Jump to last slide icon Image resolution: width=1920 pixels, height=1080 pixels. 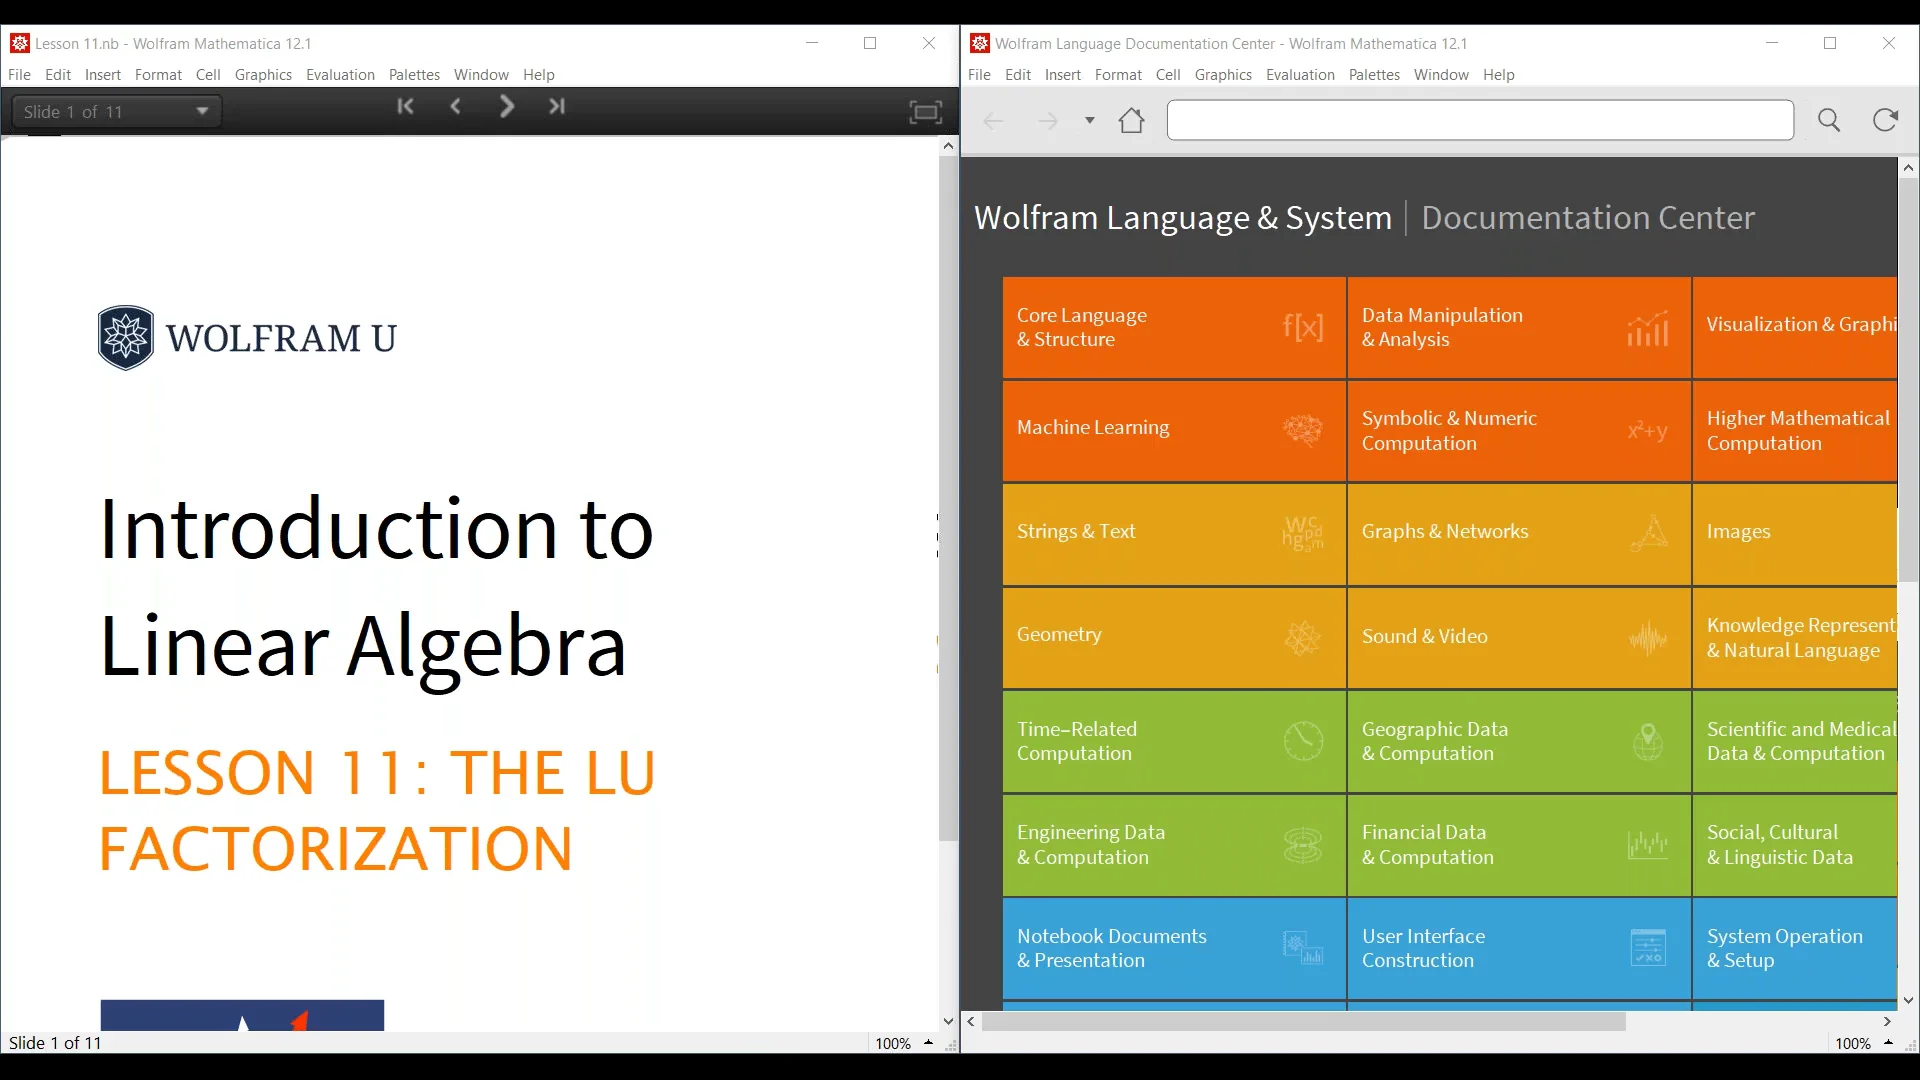pos(557,106)
